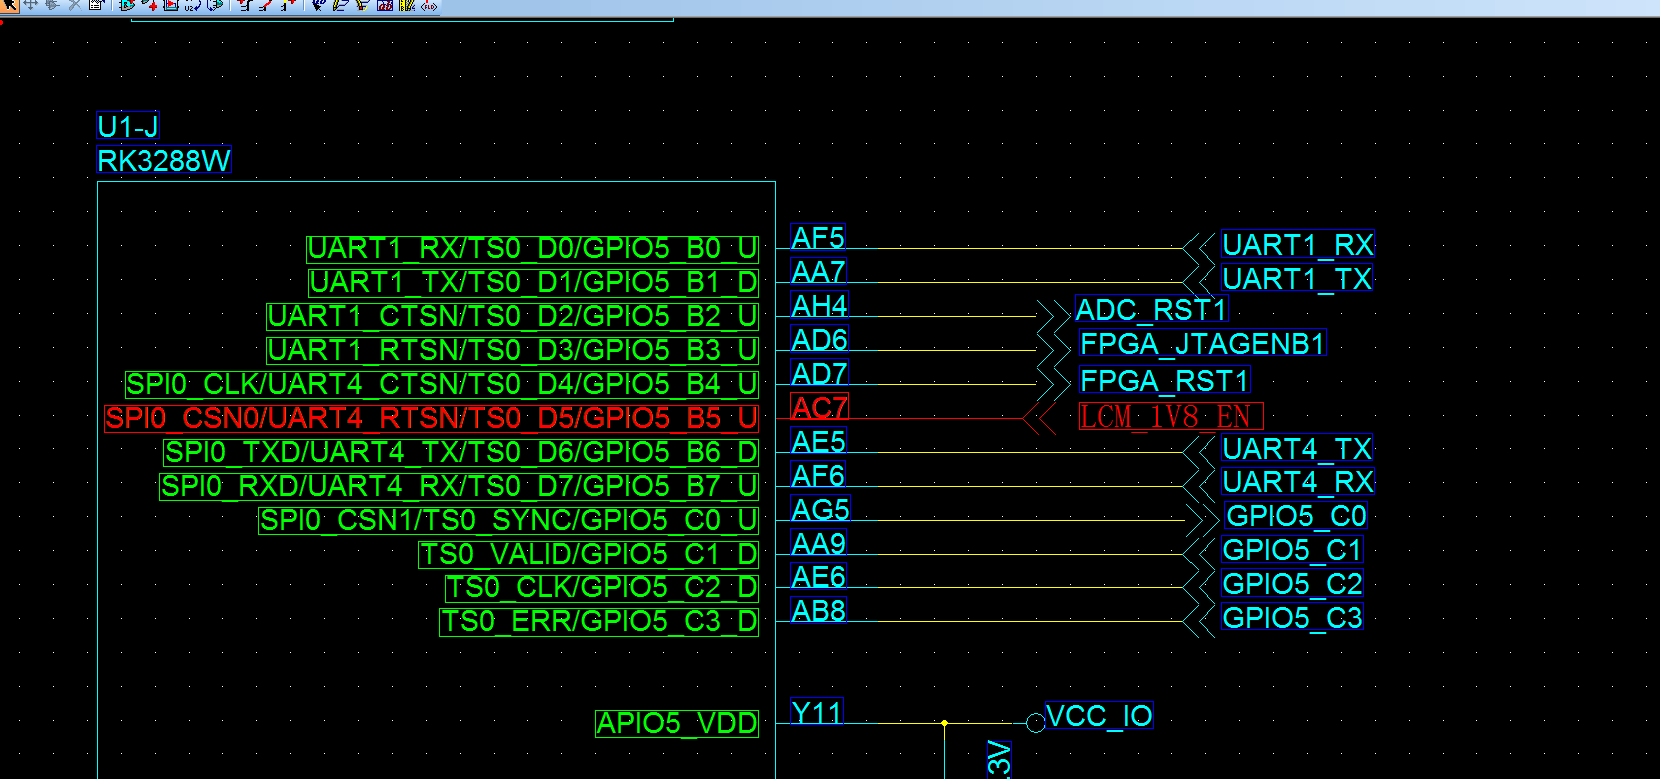Select the FPGA_JTAGENB1 net label

[1202, 344]
